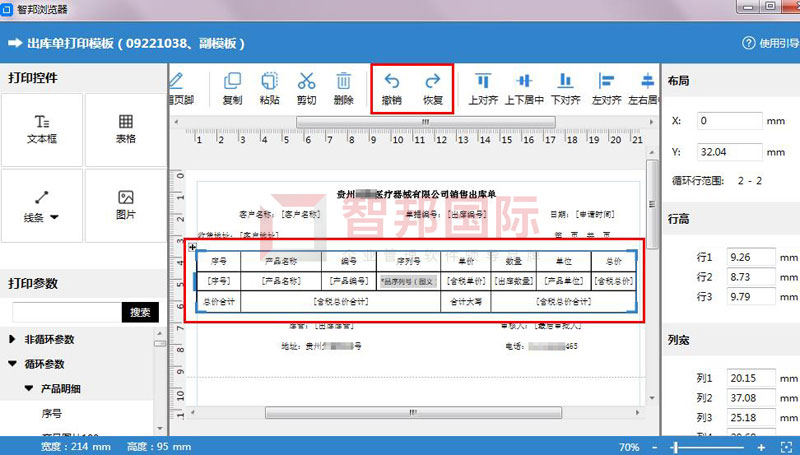
Task: Expand the 非循环参数 tree node
Action: pyautogui.click(x=13, y=340)
